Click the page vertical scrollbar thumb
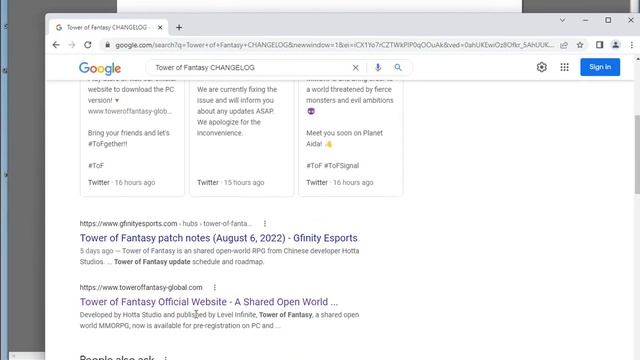640x360 pixels. click(x=637, y=154)
